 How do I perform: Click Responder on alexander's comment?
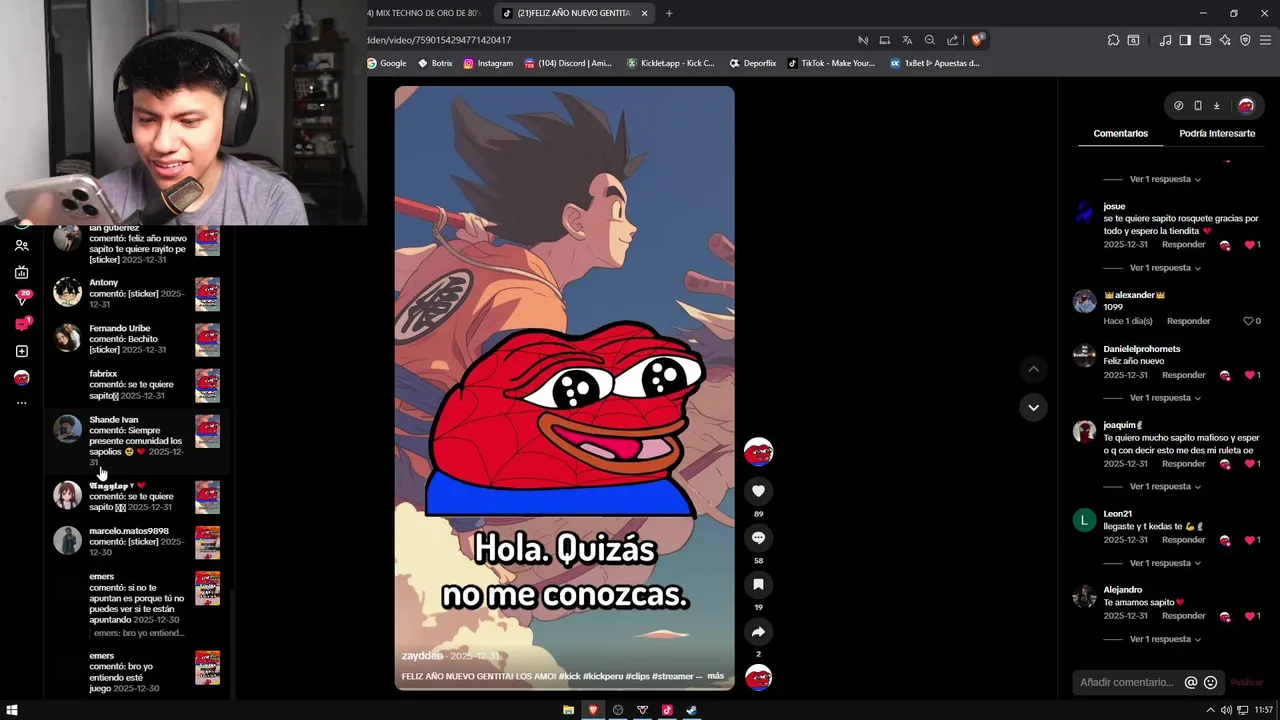1189,321
